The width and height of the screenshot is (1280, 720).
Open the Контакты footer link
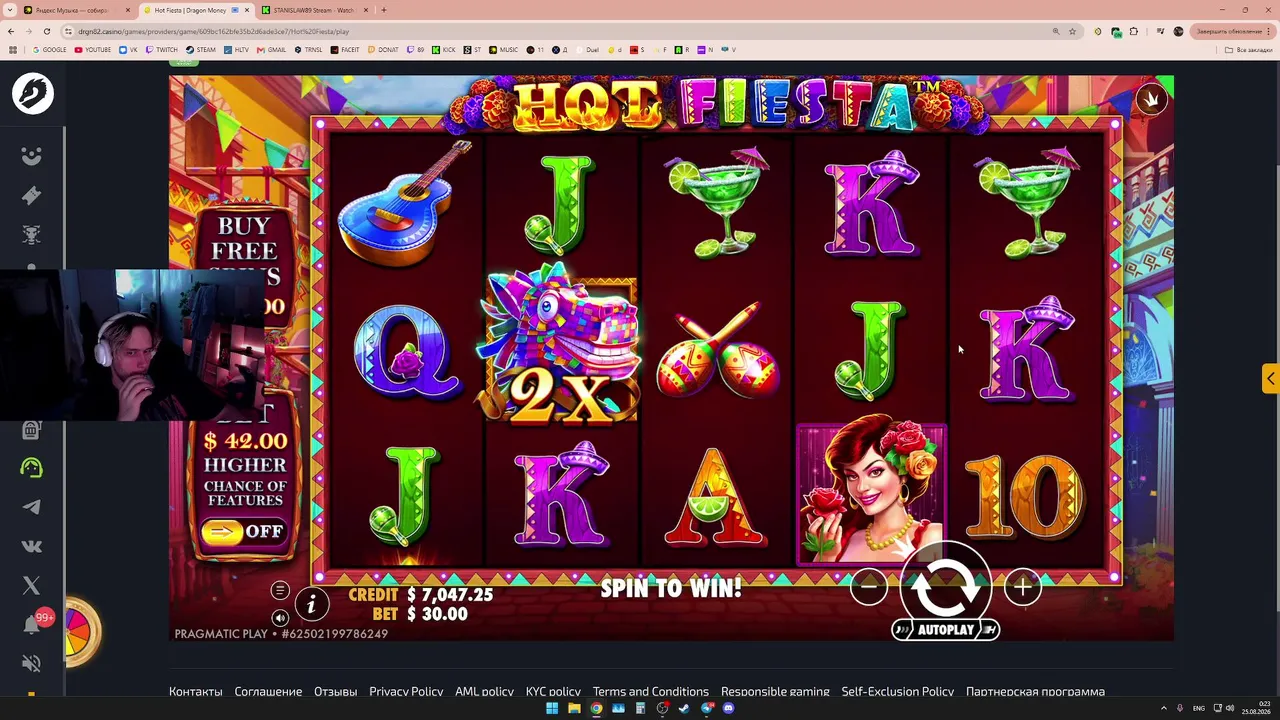click(x=196, y=691)
